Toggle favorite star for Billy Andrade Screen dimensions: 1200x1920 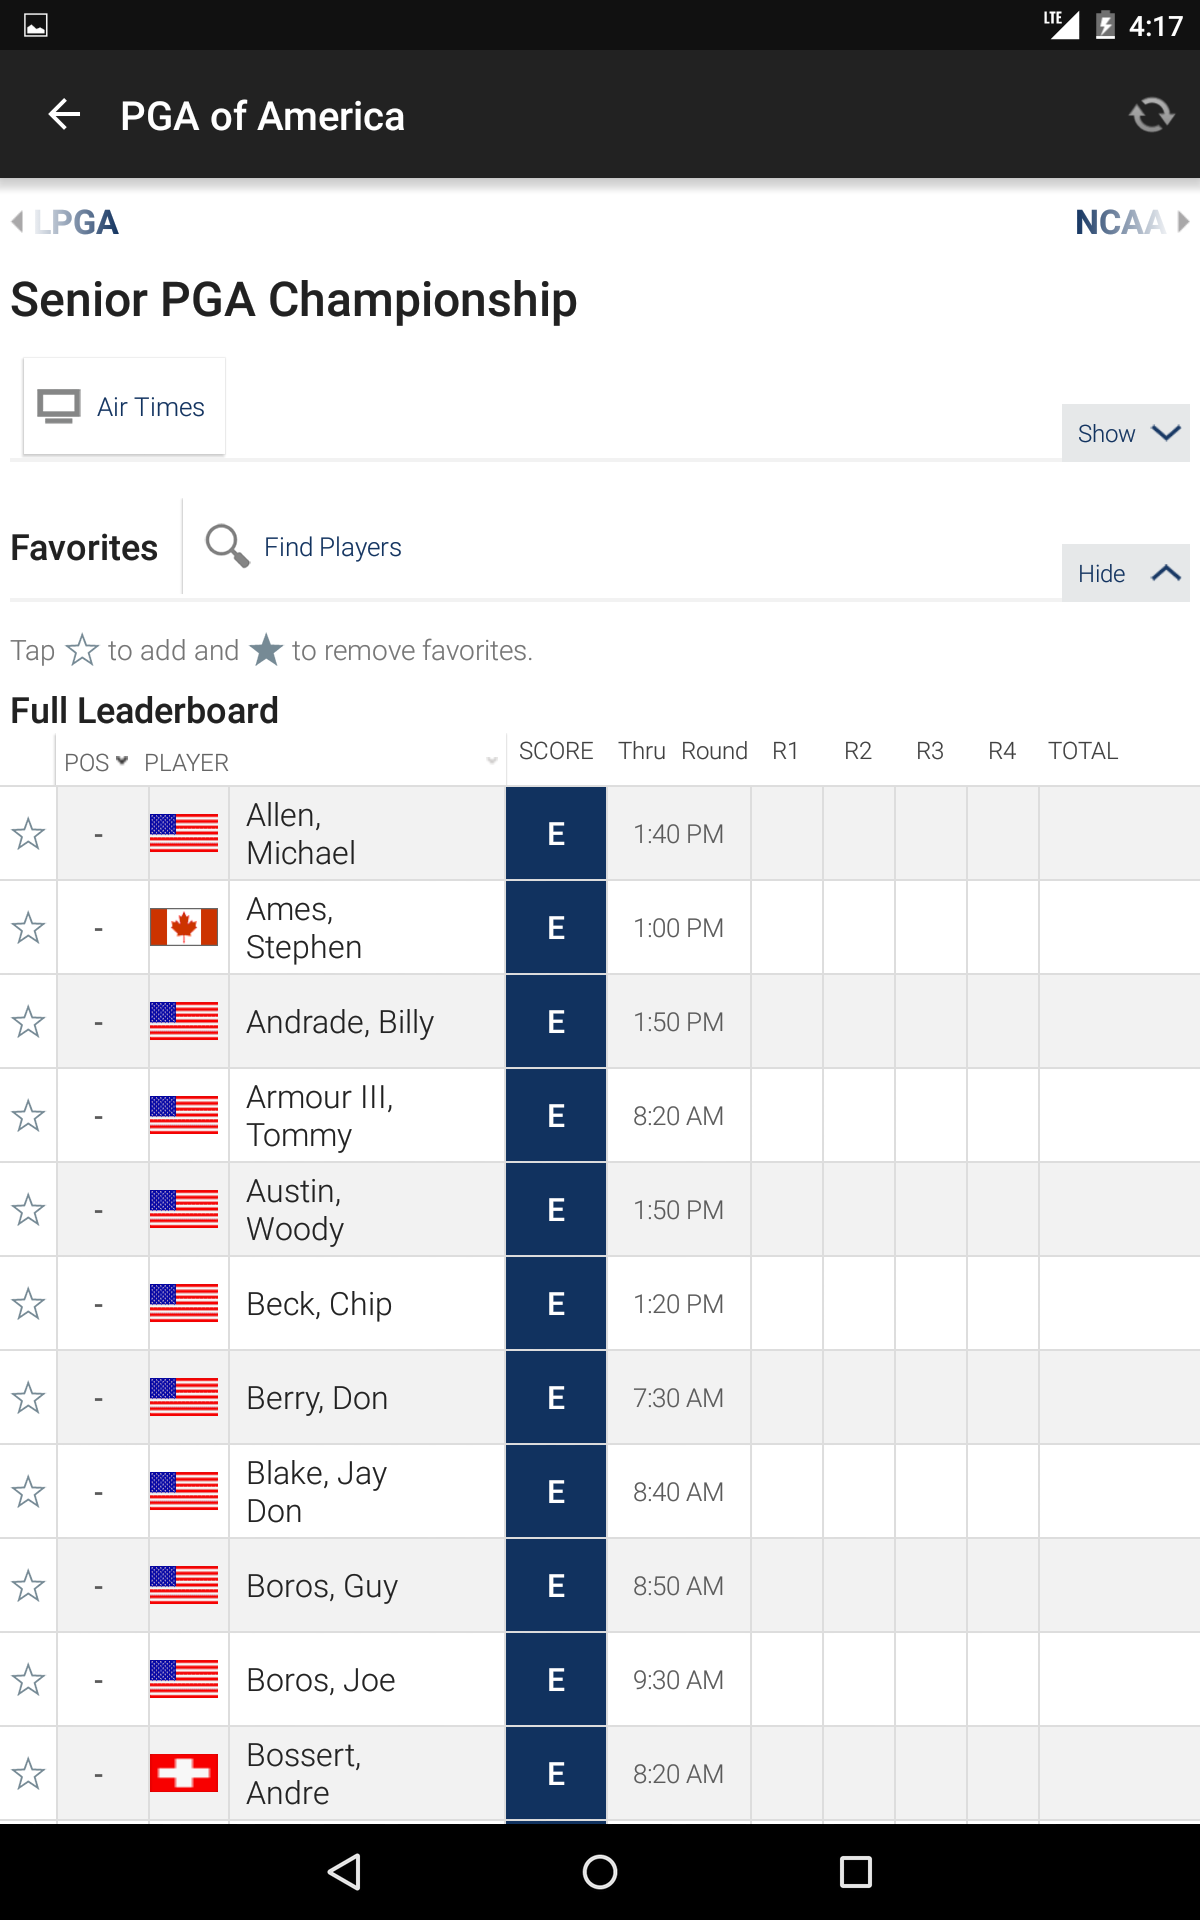28,1022
